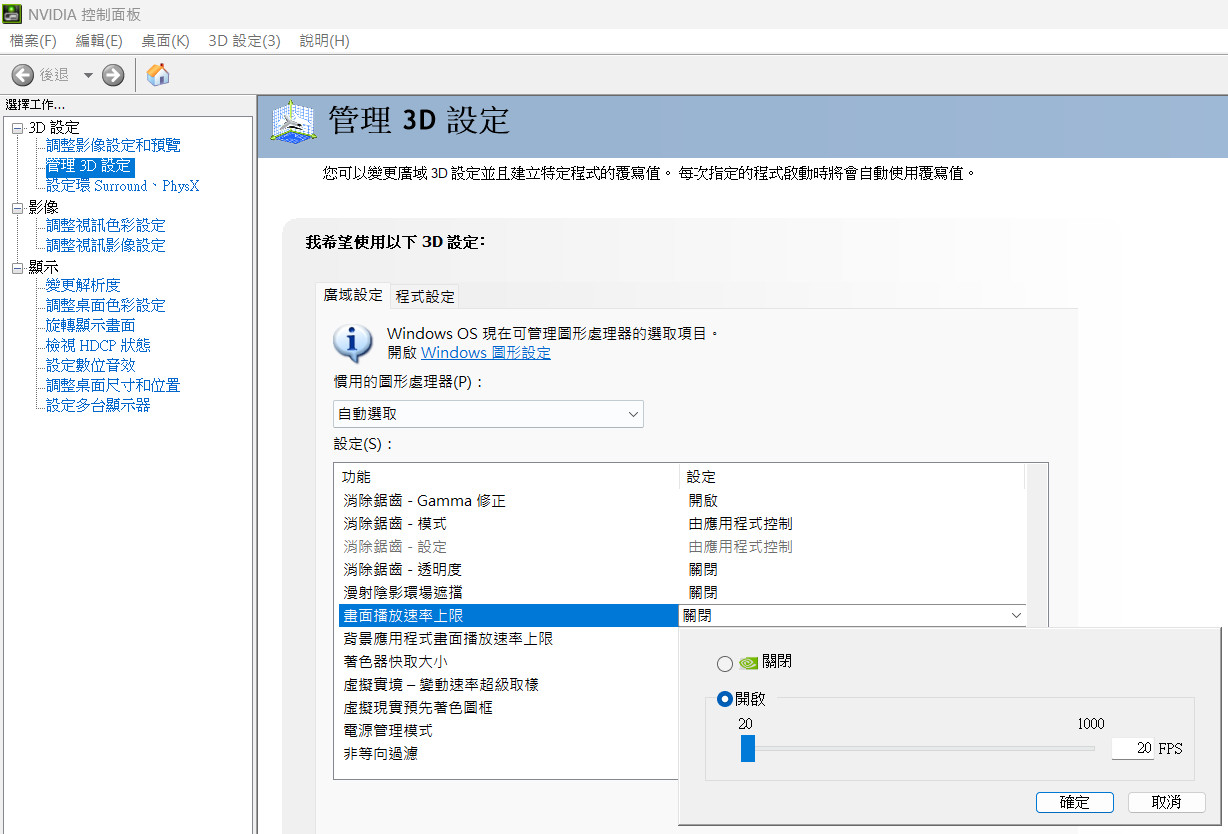1228x834 pixels.
Task: Collapse the 3D 設定 tree node
Action: pyautogui.click(x=16, y=128)
